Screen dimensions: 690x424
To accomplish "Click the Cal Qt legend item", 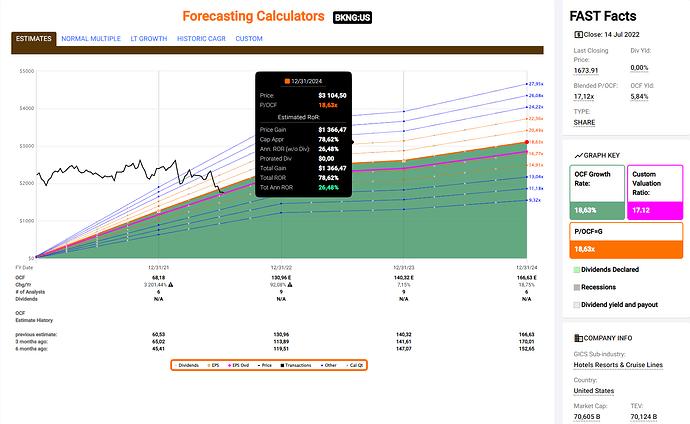I will click(349, 365).
